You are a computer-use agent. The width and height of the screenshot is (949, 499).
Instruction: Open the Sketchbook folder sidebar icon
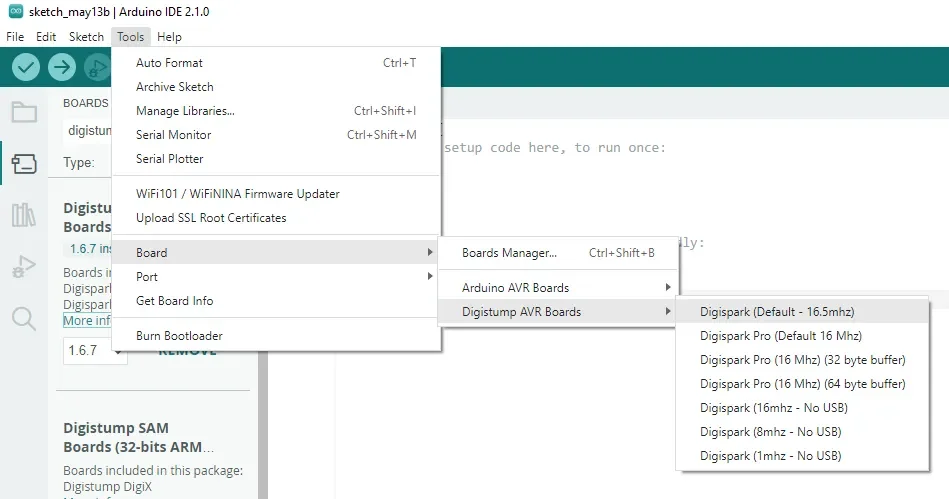(24, 112)
